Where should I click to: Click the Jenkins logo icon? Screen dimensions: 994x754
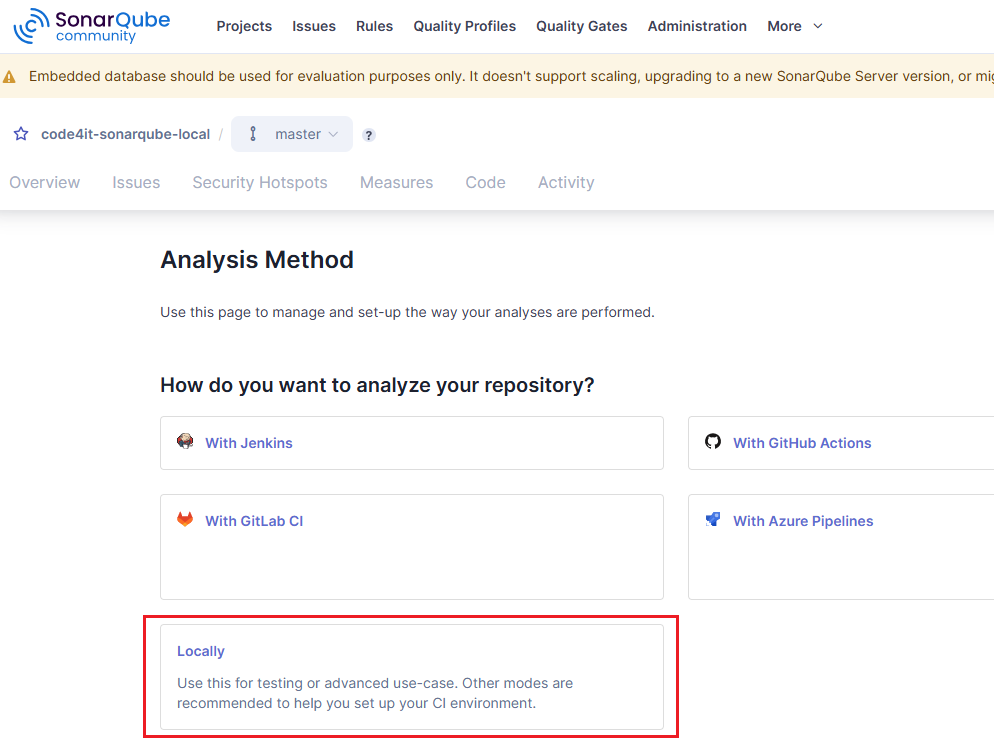point(185,441)
